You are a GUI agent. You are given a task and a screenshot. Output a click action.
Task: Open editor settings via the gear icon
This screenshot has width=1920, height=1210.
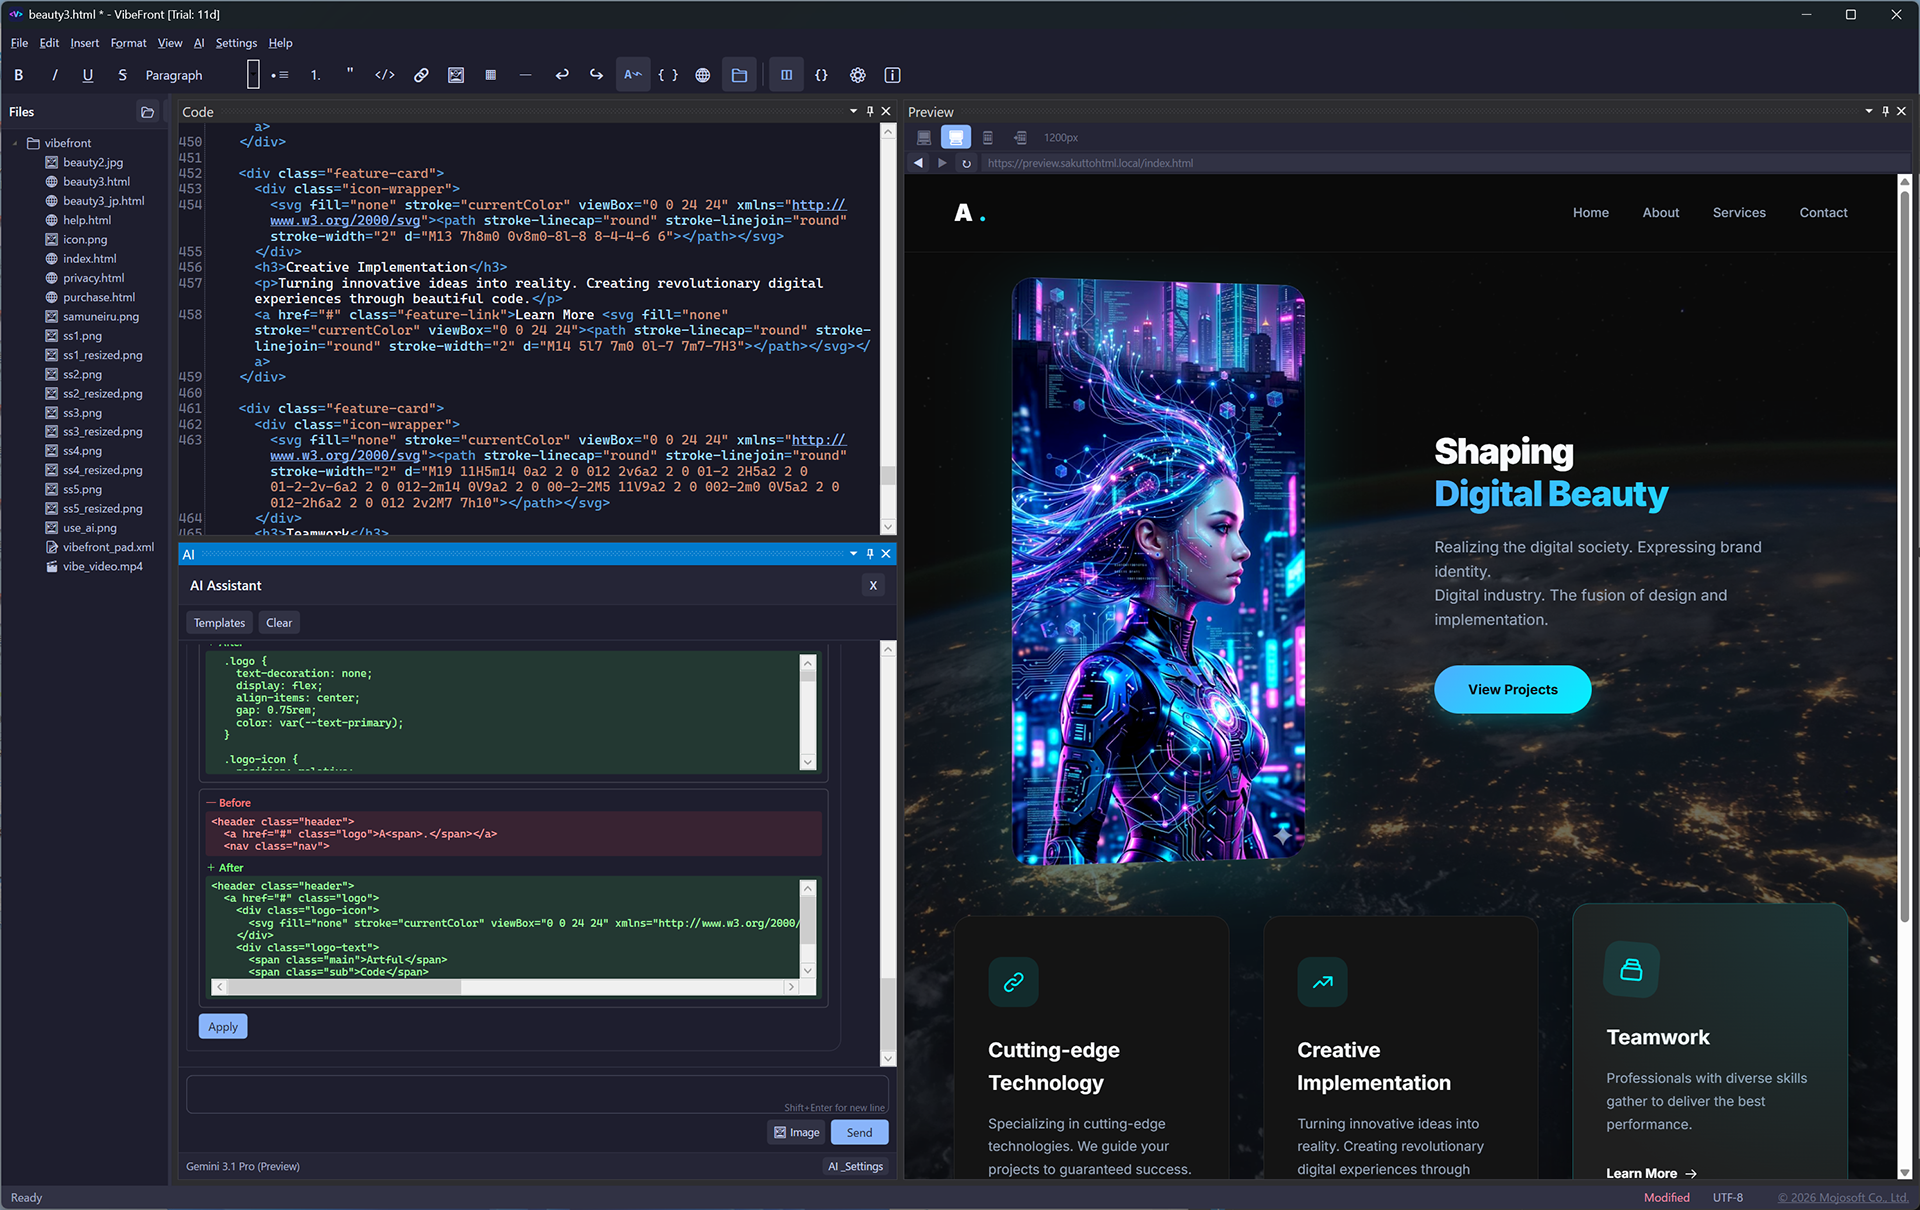(x=857, y=74)
